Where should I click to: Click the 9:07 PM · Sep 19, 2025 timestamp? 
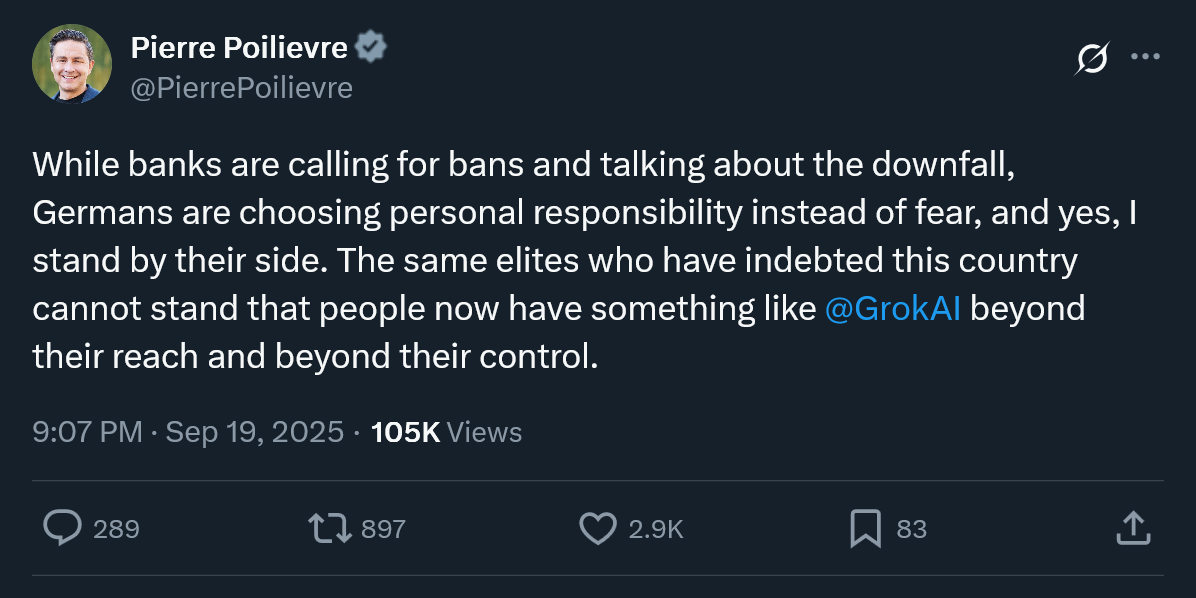188,432
